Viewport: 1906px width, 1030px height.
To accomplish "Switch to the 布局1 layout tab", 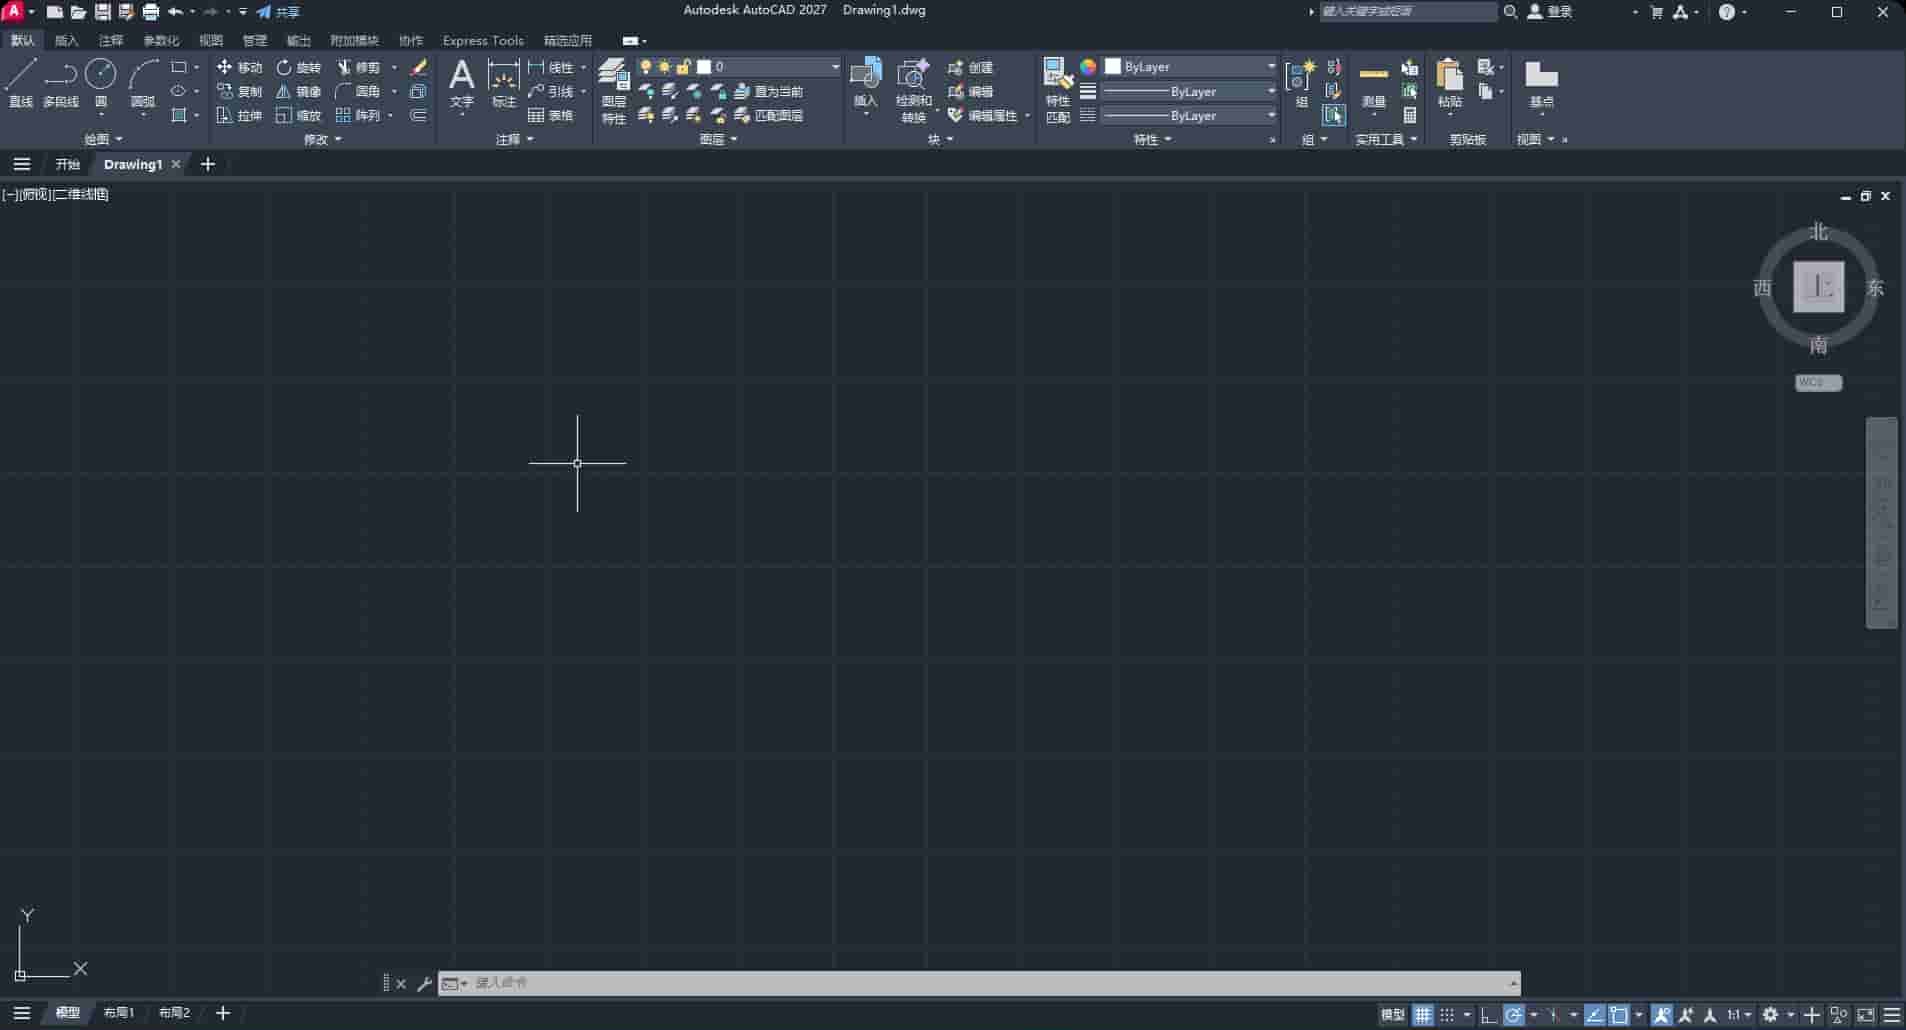I will tap(119, 1012).
